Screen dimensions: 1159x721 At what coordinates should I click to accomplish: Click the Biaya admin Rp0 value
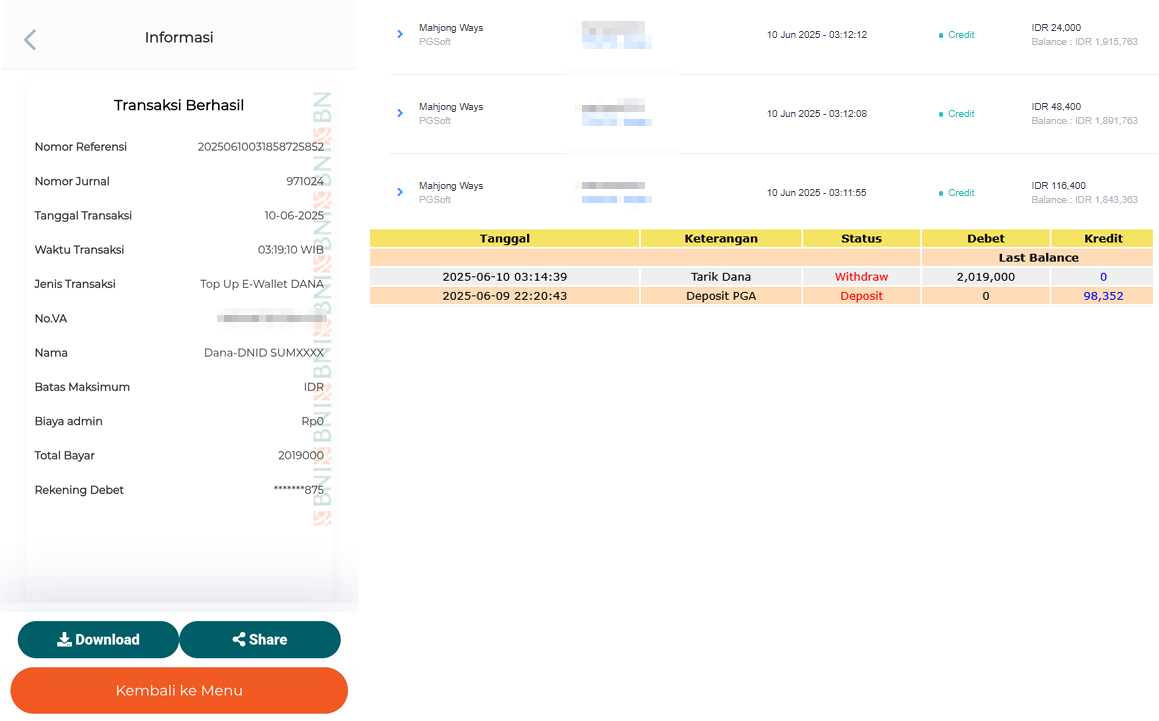point(313,422)
